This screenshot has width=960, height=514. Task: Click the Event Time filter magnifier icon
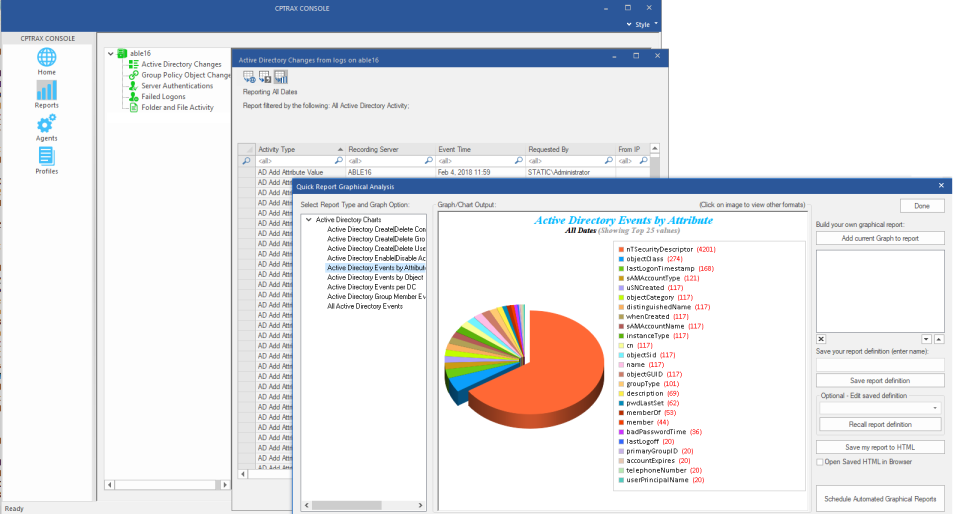(519, 160)
